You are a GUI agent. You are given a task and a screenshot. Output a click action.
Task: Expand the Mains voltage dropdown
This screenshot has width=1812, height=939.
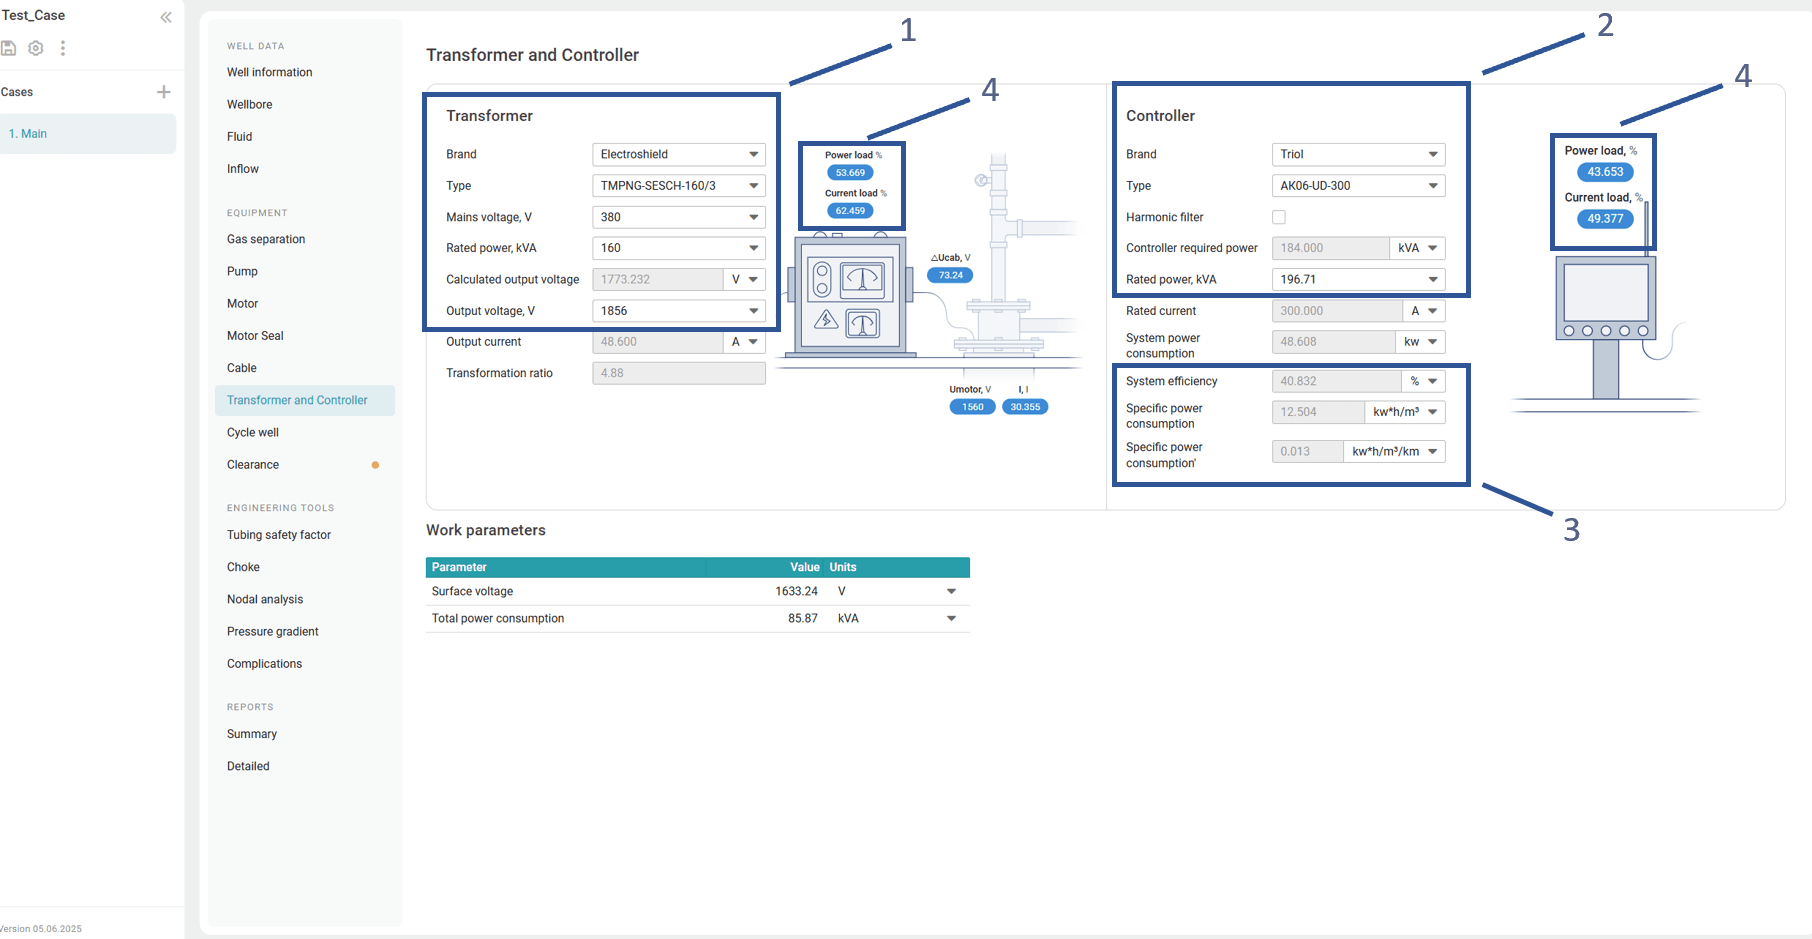coord(678,217)
